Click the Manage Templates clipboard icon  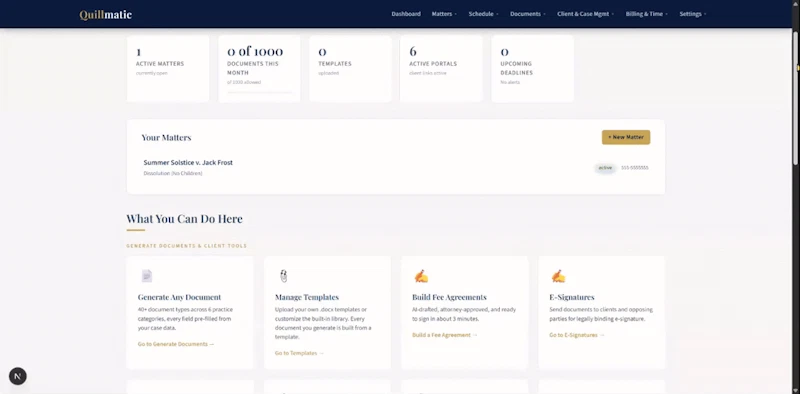tap(284, 276)
